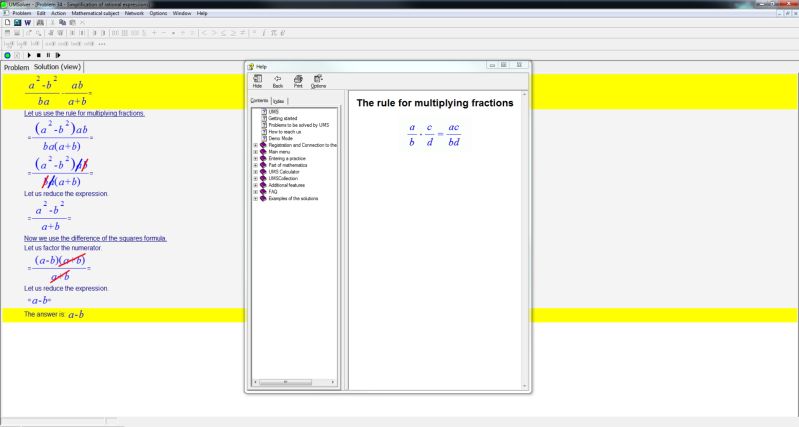
Task: Expand the UMS Calculator topic
Action: coord(256,172)
